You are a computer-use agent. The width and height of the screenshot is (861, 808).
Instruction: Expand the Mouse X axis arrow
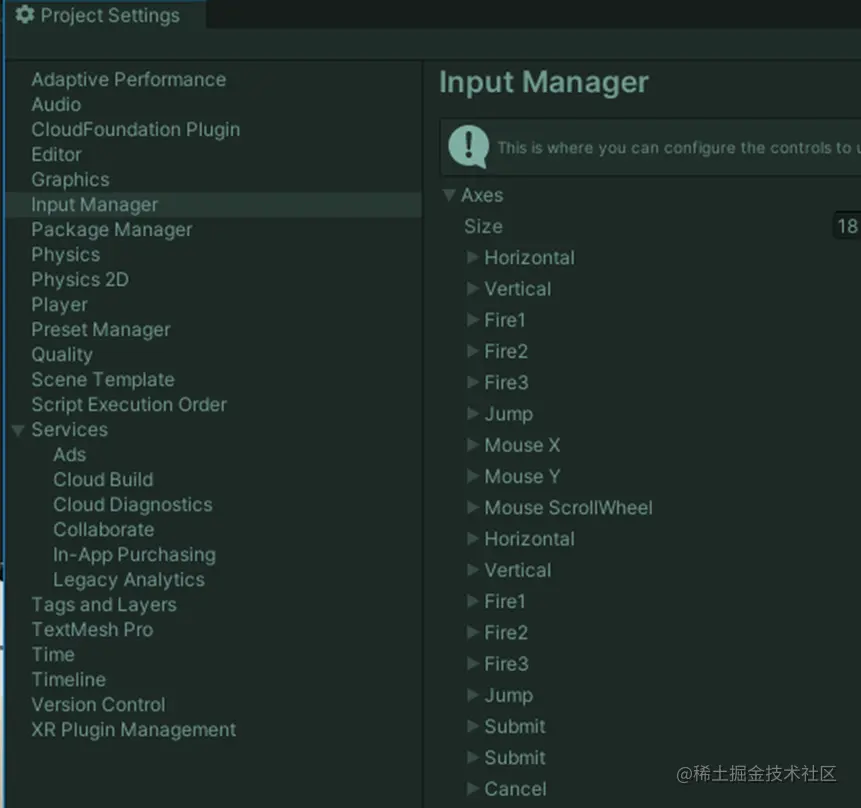click(473, 445)
